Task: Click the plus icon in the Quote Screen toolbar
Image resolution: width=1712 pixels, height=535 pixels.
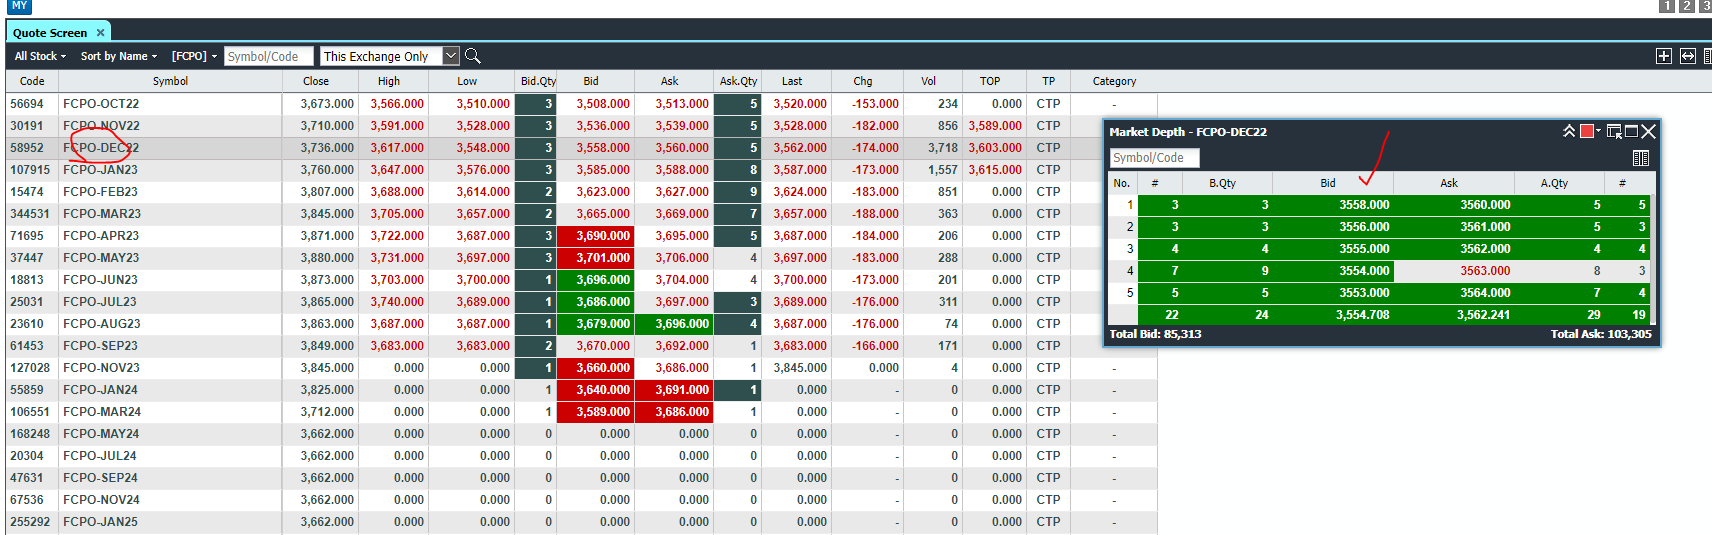Action: pos(1664,56)
